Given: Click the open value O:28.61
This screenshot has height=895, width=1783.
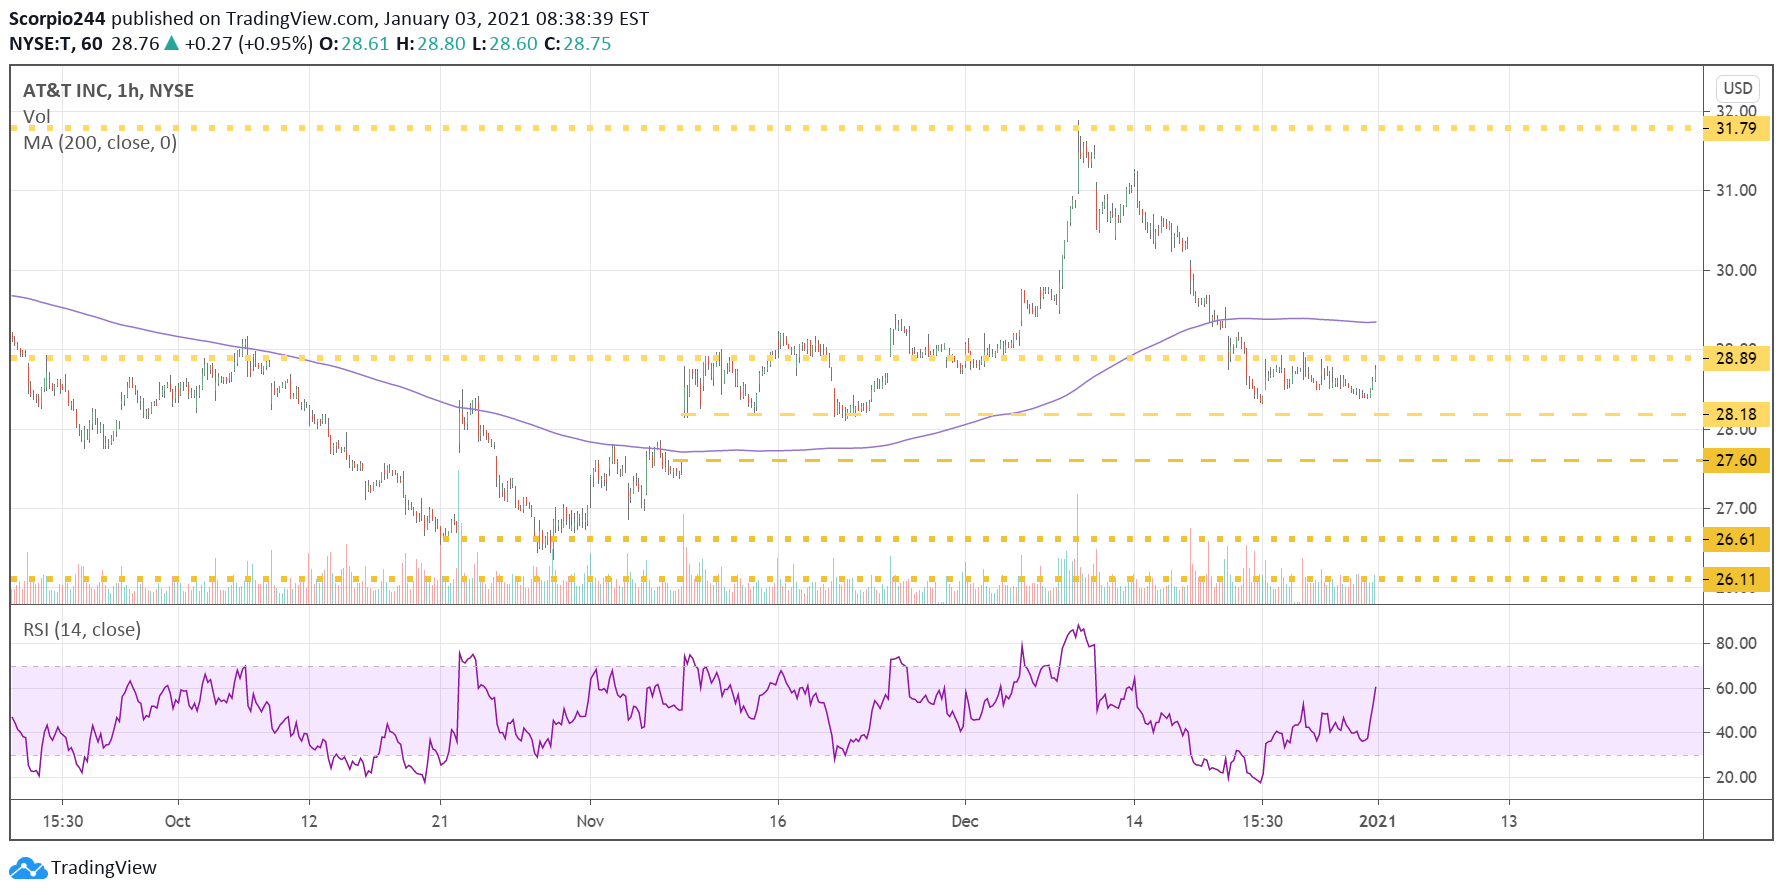Looking at the screenshot, I should pyautogui.click(x=354, y=44).
